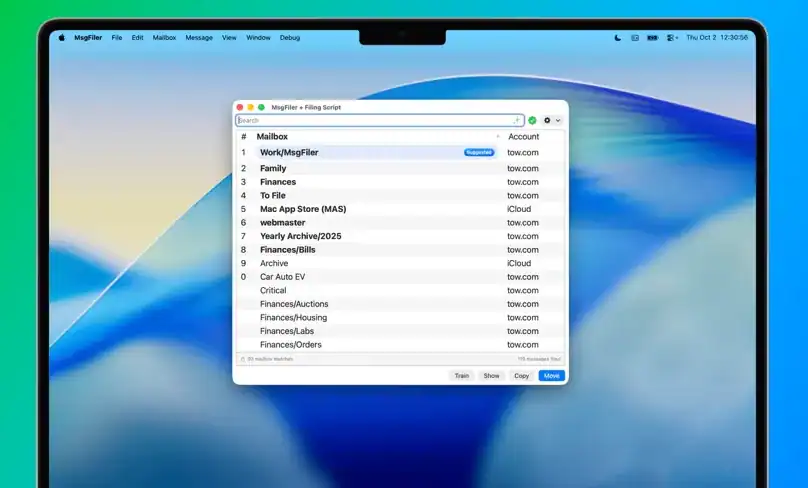Select the Car Auto EV mailbox
This screenshot has width=808, height=488.
click(x=400, y=277)
